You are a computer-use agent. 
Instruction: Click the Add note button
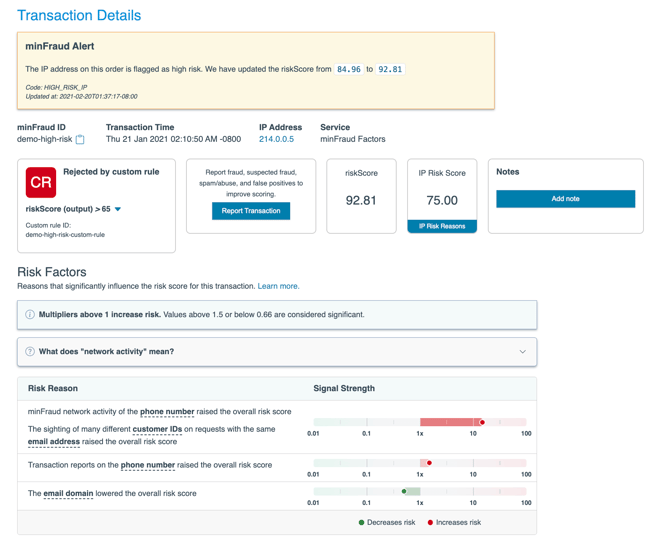(x=565, y=199)
